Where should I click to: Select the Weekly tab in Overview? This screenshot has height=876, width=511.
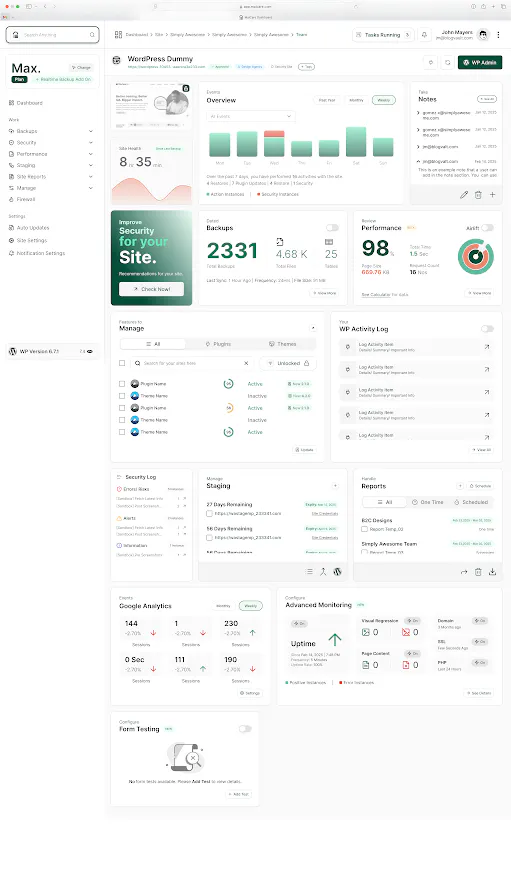point(384,100)
